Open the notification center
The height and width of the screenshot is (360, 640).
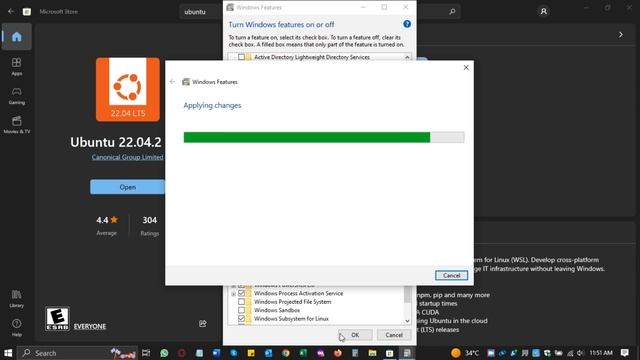pos(624,353)
